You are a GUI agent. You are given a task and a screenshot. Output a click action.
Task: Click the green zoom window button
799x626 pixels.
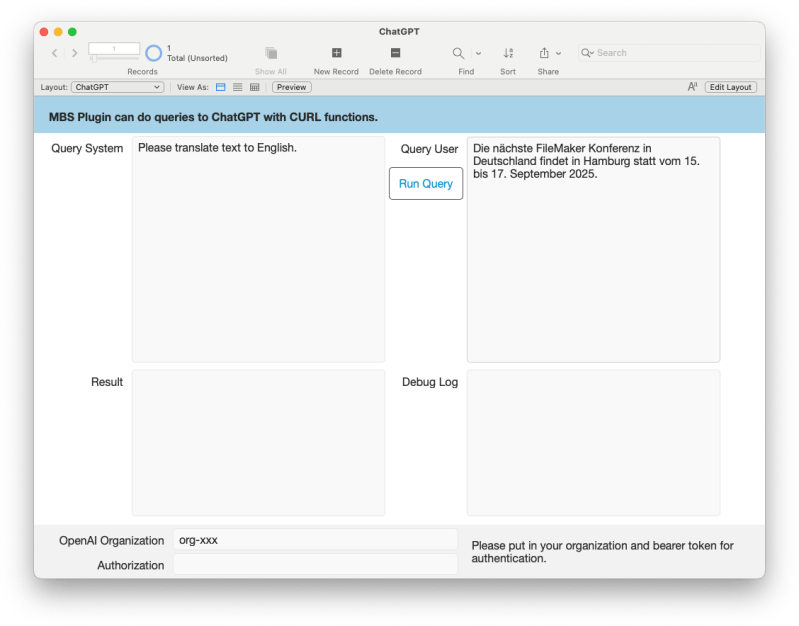[72, 32]
